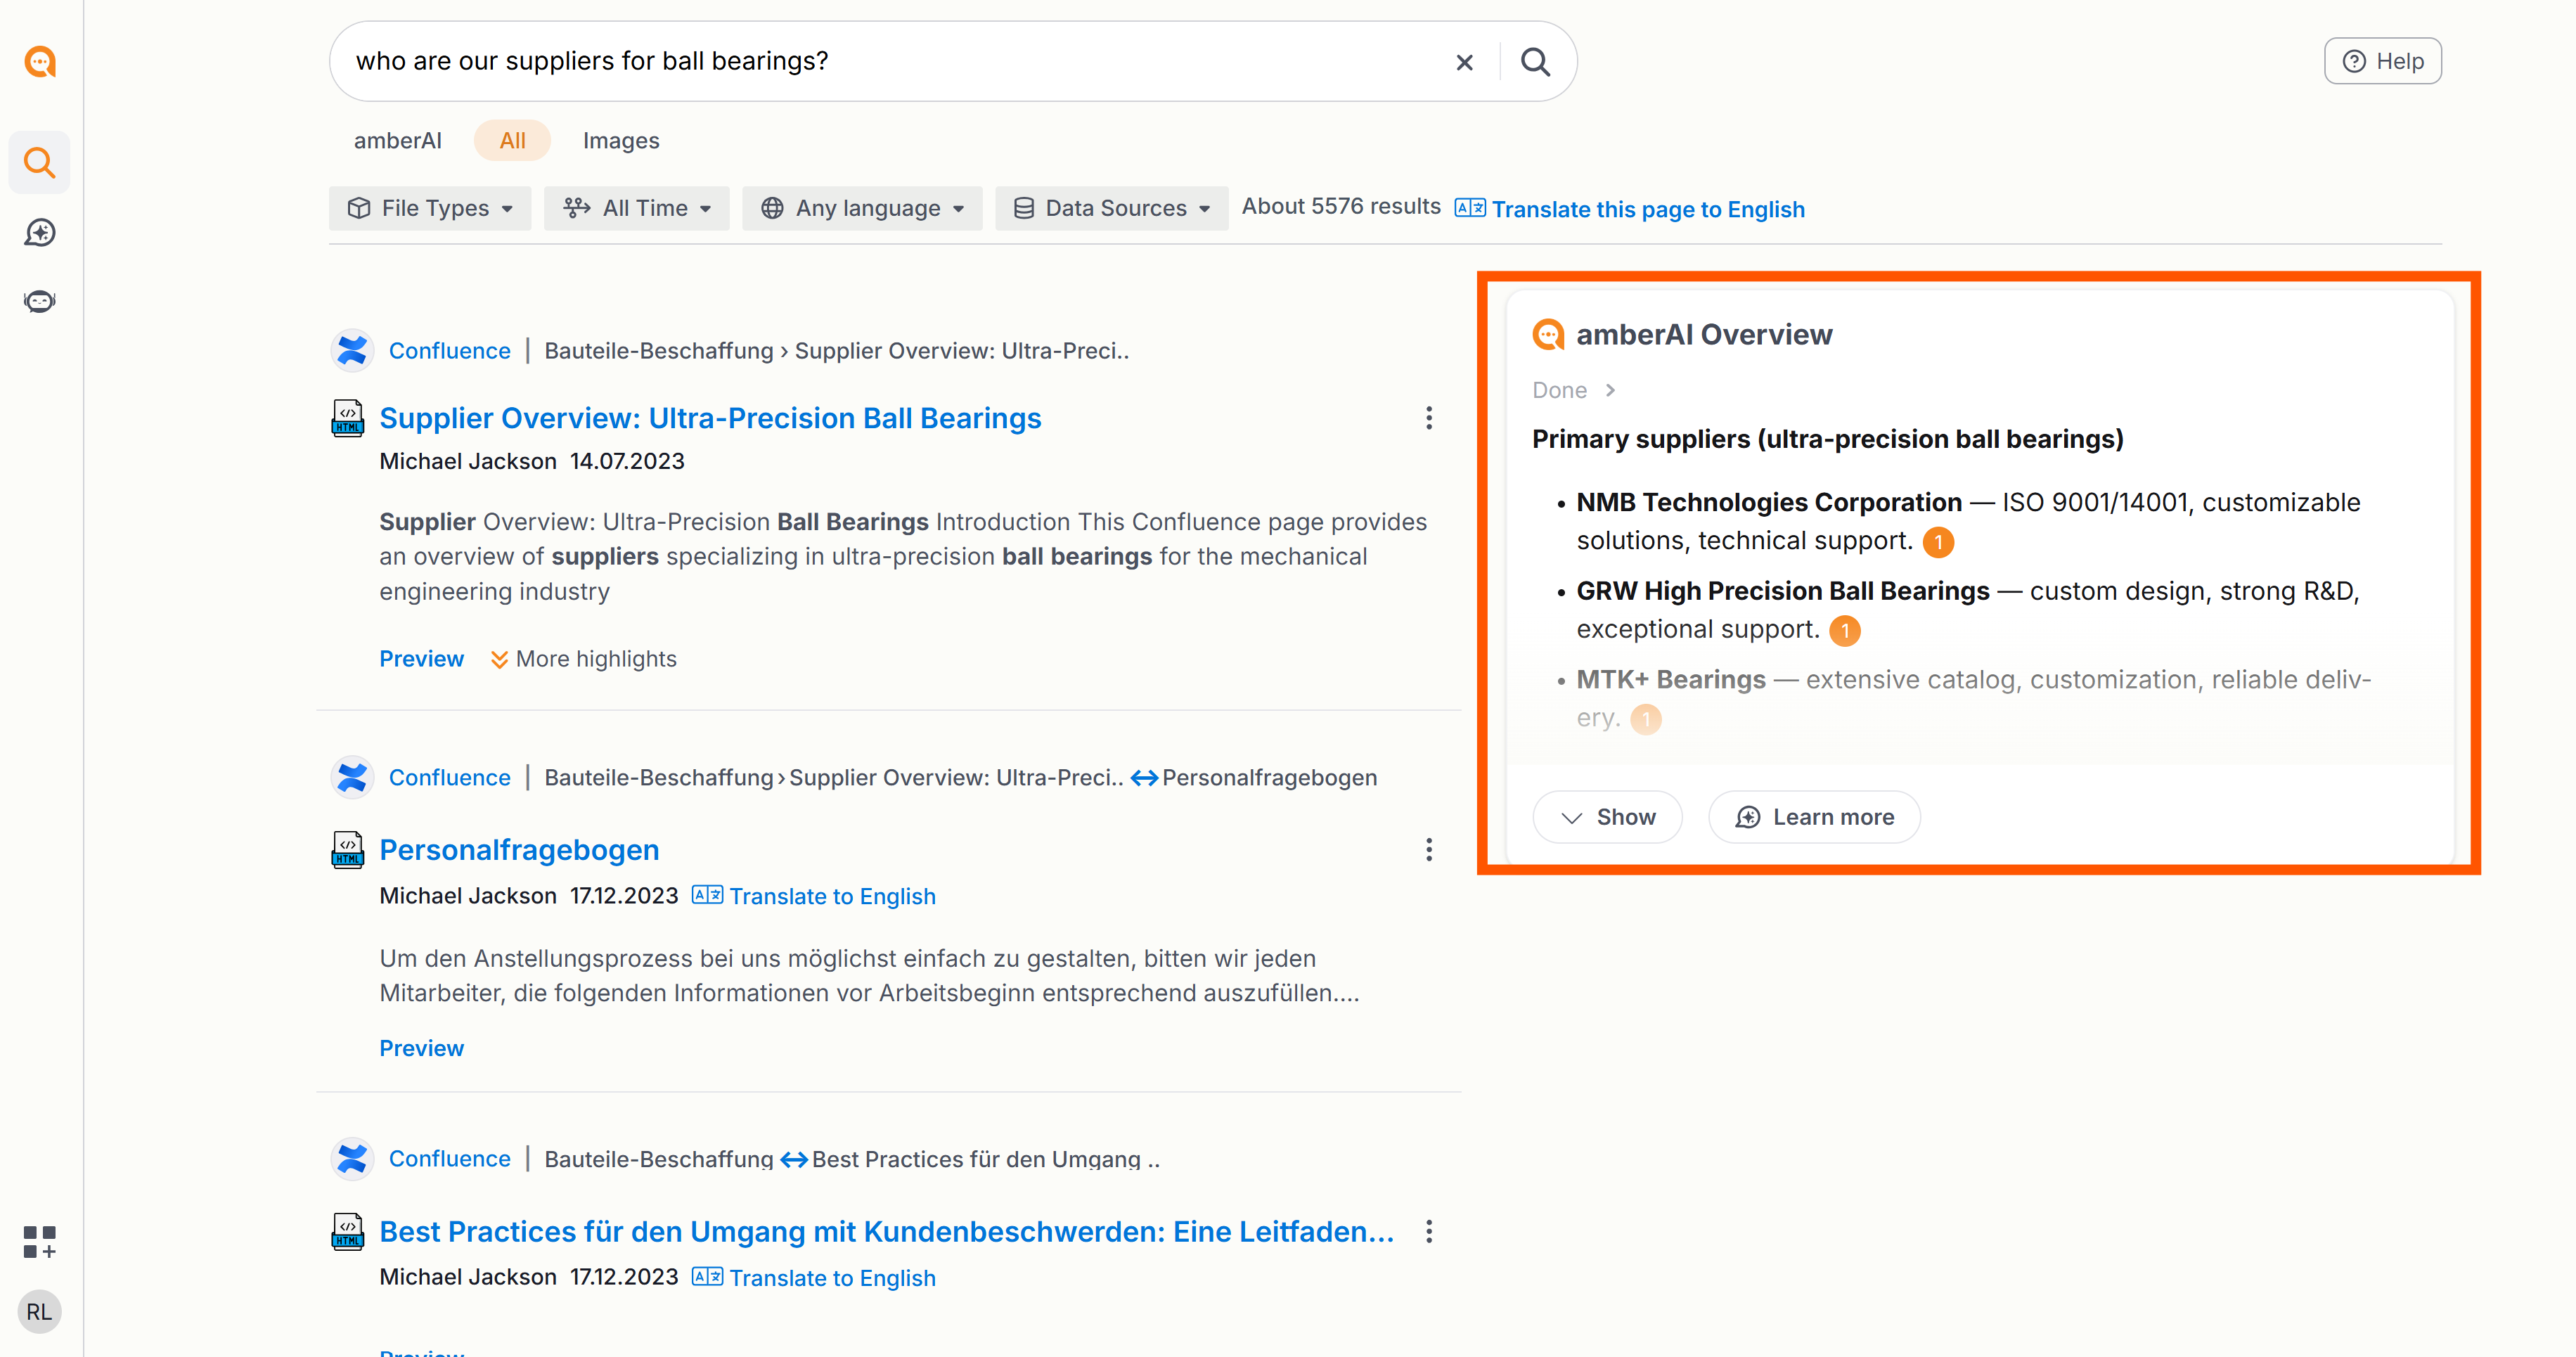Click citation badge 1 for NMB Technologies
Viewport: 2576px width, 1357px height.
point(1938,542)
